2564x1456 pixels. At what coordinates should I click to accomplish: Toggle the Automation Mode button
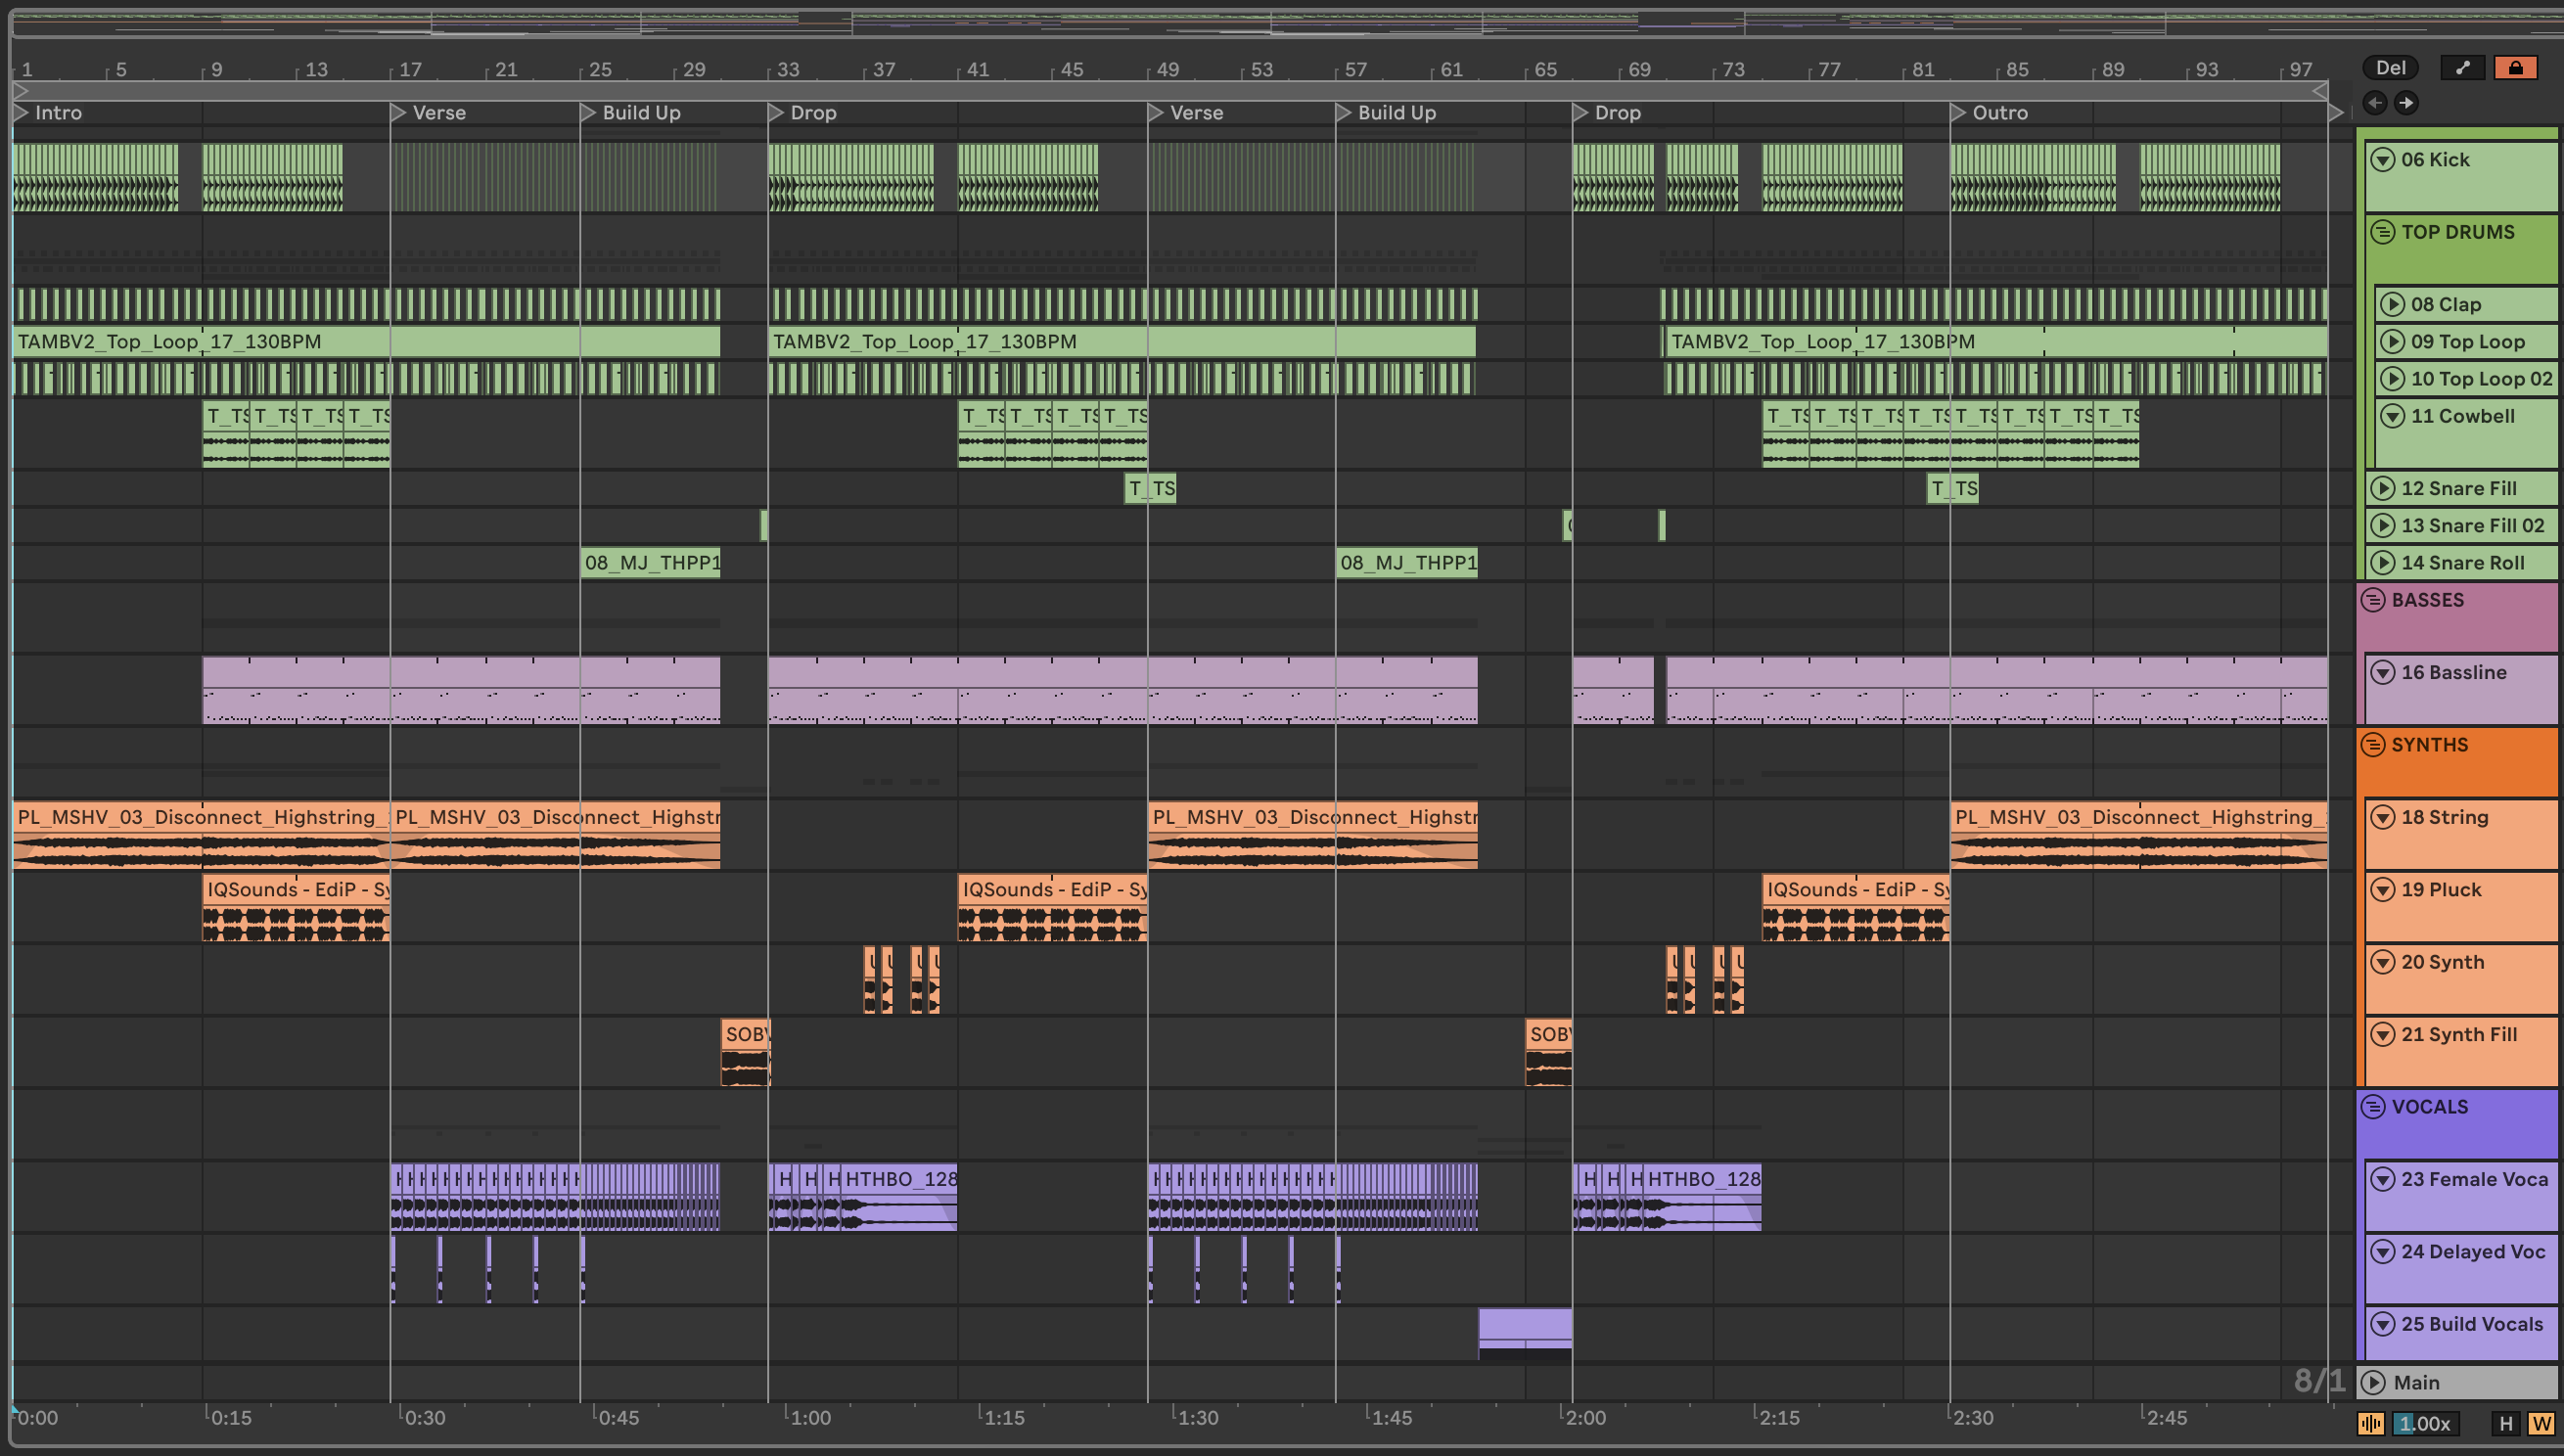(x=2463, y=68)
